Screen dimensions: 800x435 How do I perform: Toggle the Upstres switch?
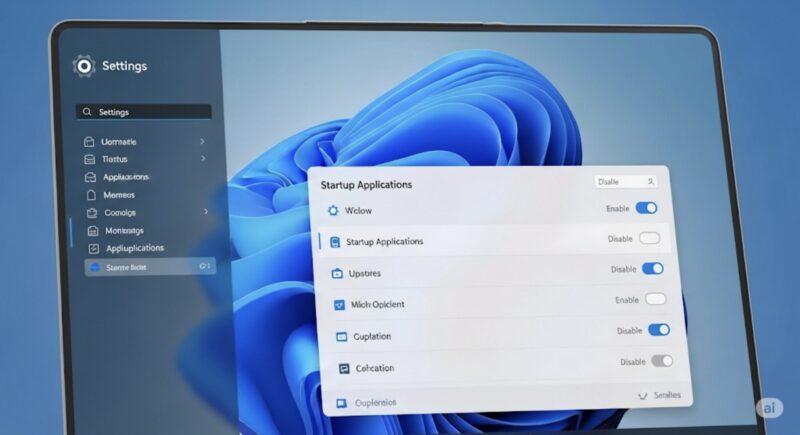coord(653,269)
